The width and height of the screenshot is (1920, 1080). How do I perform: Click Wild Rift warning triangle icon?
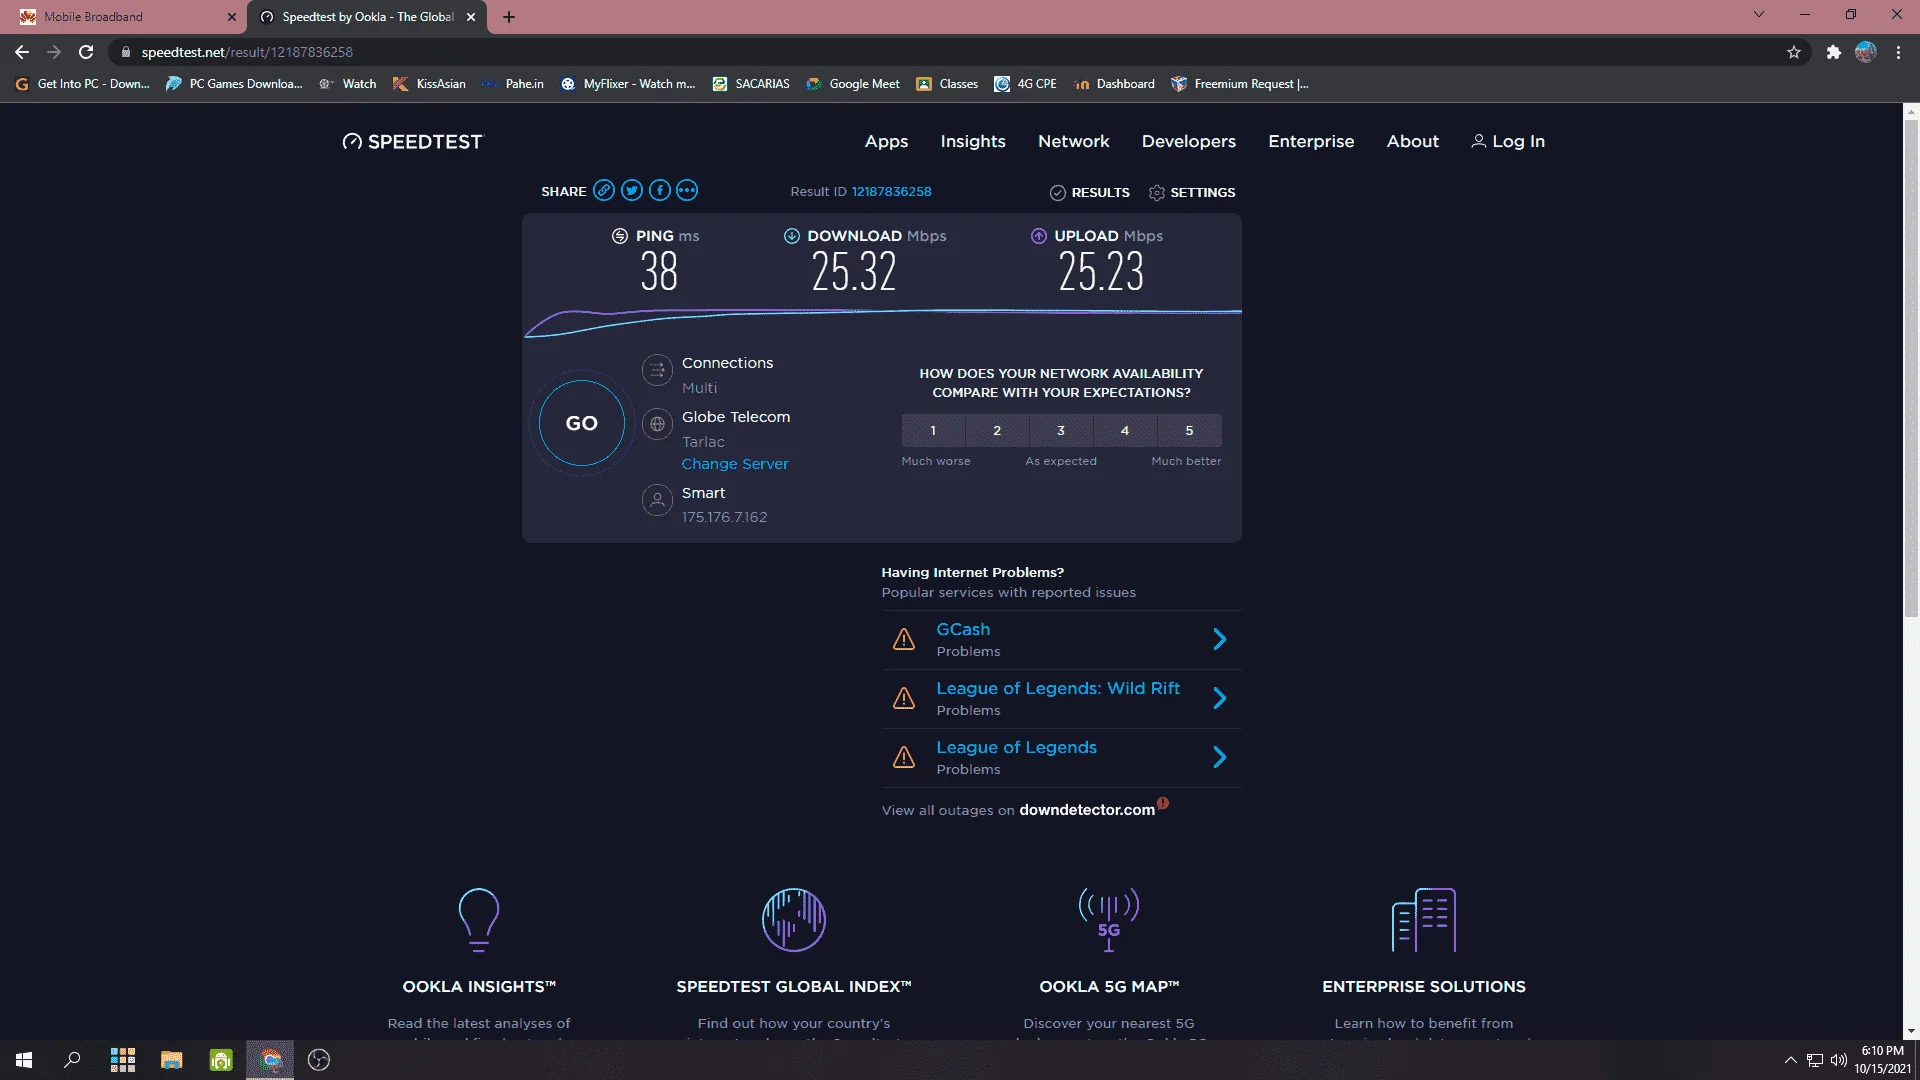pyautogui.click(x=904, y=698)
